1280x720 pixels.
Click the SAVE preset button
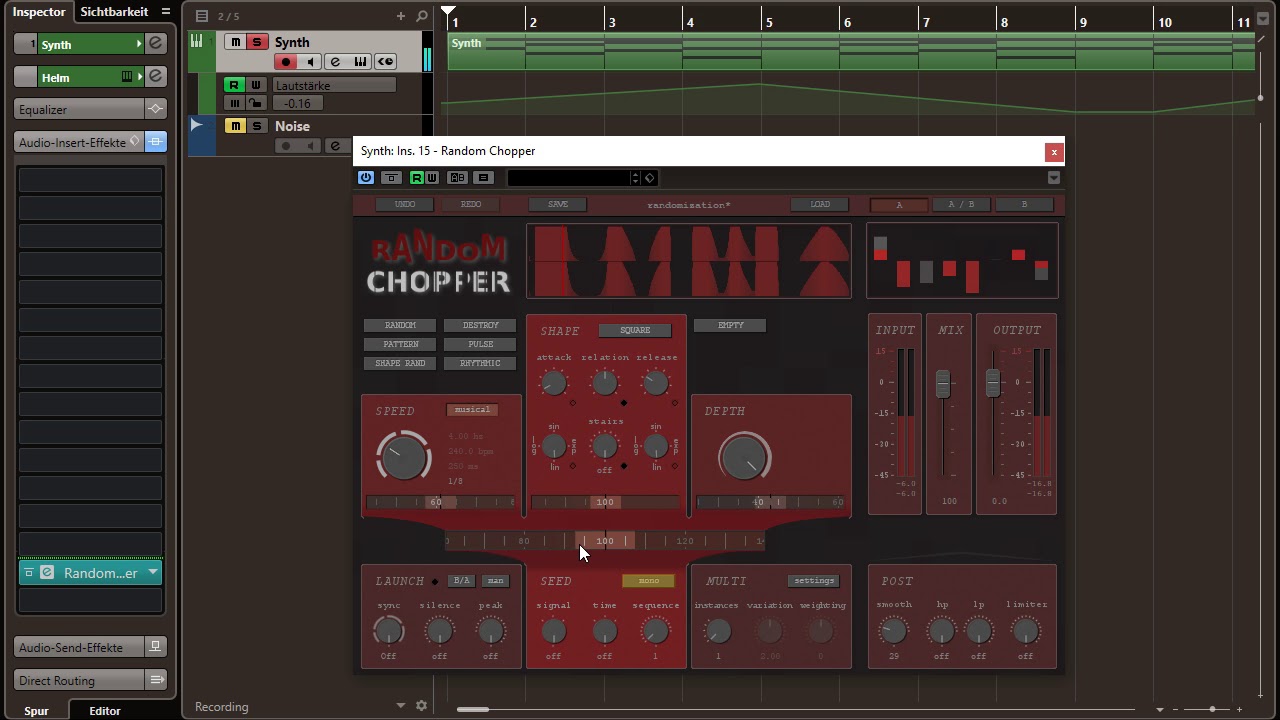(x=558, y=204)
